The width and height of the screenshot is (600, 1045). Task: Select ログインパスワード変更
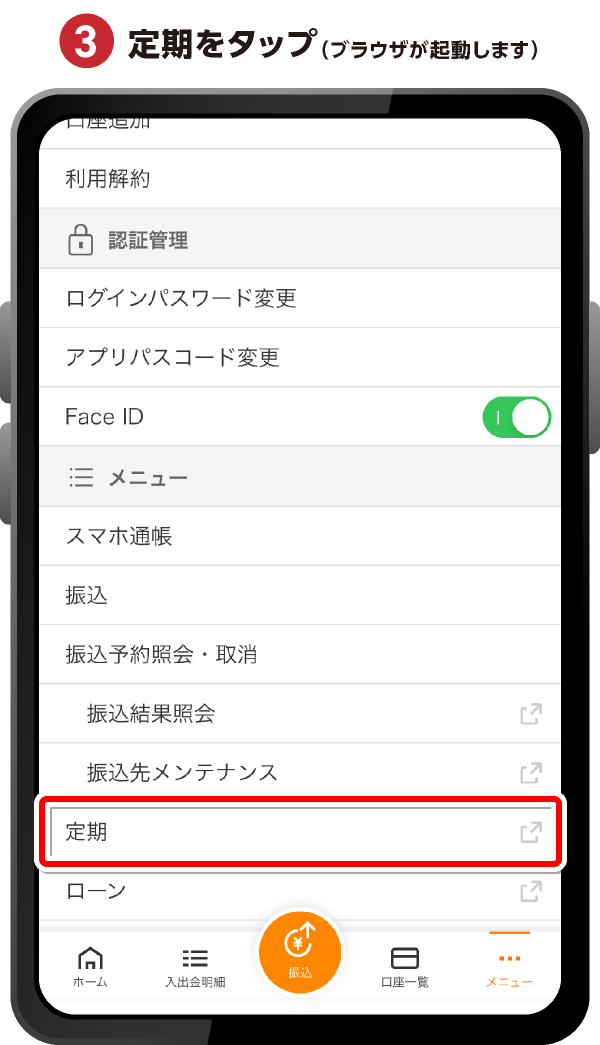[x=300, y=298]
